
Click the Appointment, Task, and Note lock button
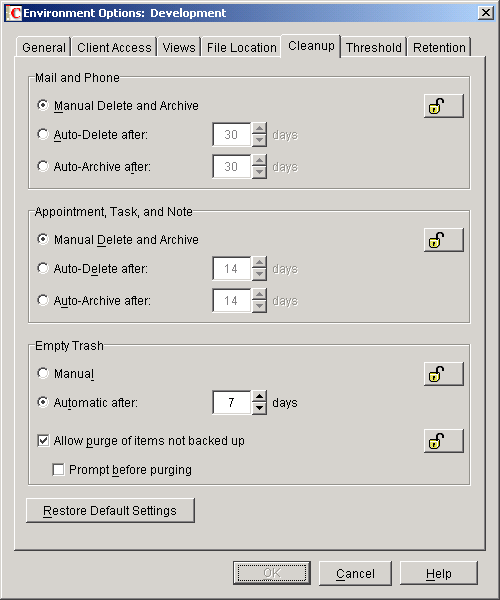point(443,240)
